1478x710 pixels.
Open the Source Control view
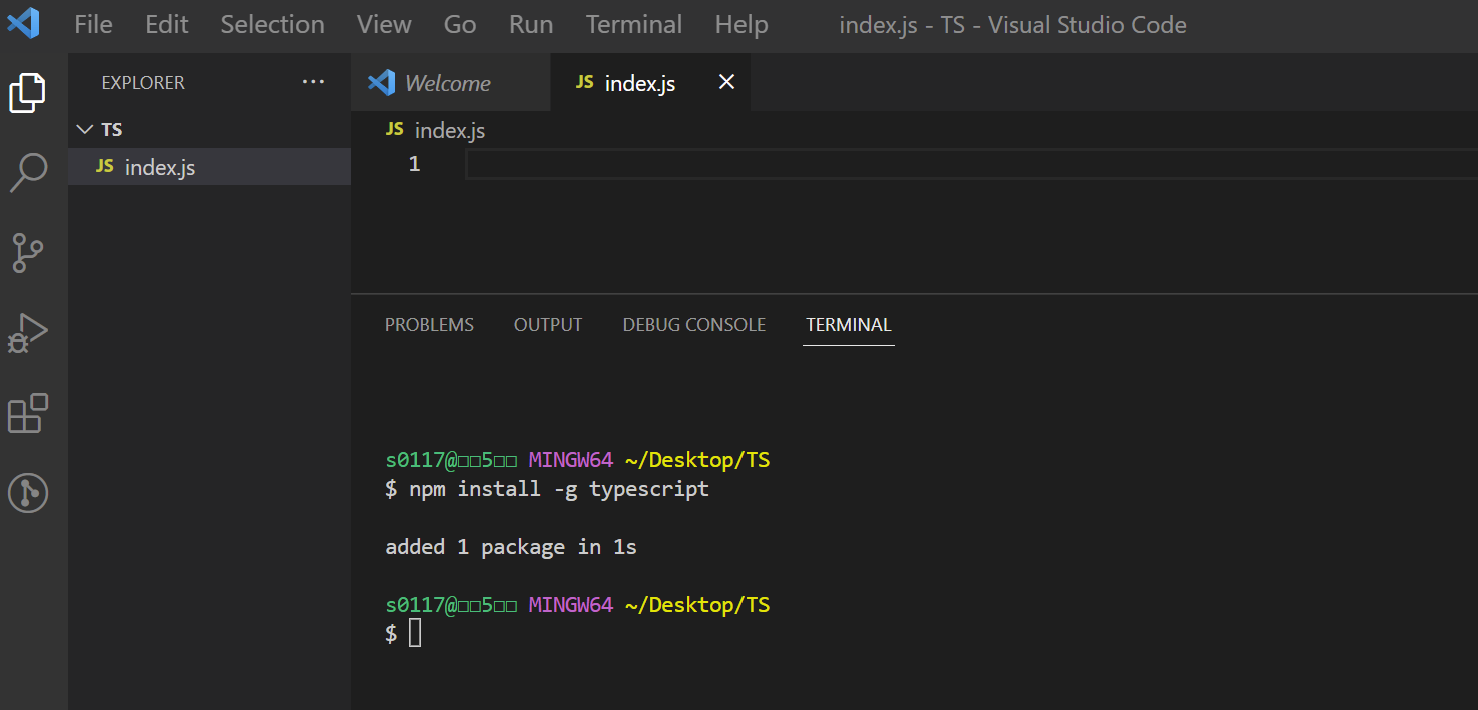(x=28, y=253)
